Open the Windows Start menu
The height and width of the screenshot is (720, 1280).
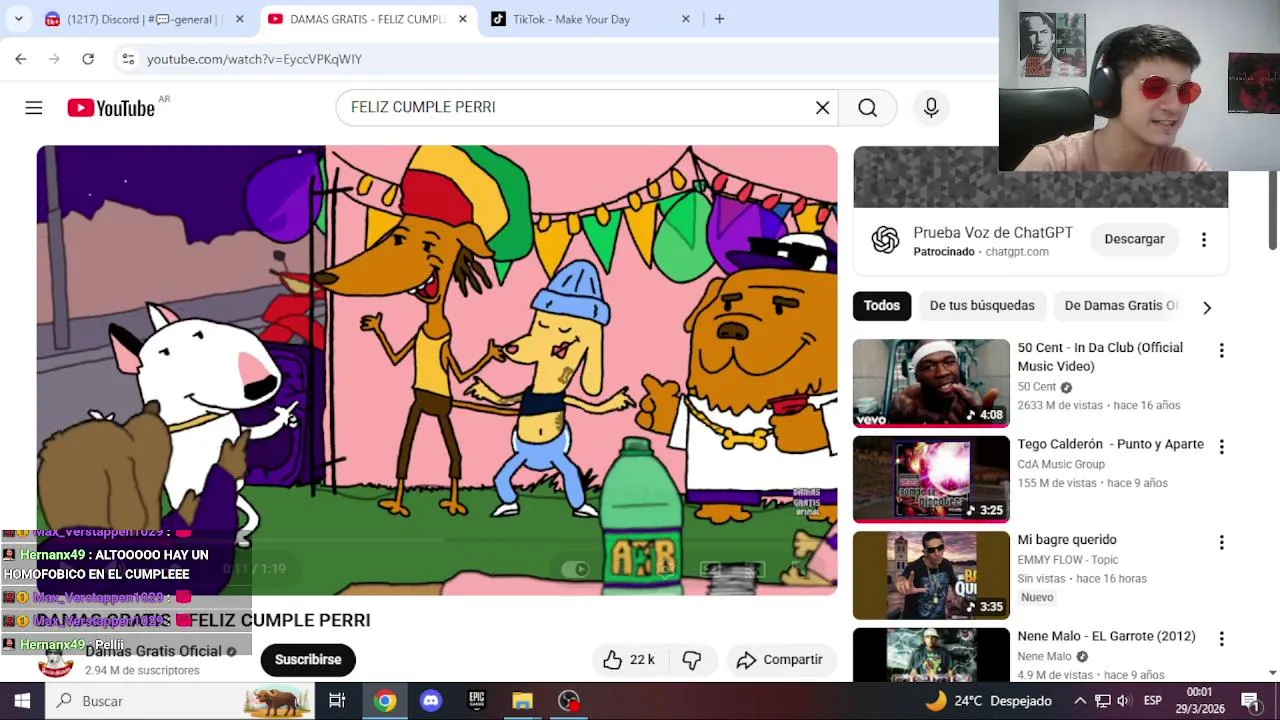pos(22,701)
